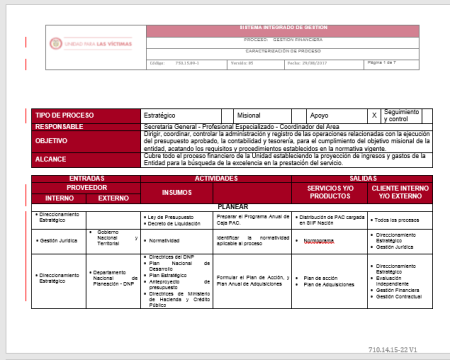Select the EXTERNO sub-header under PROVEEDOR
450x360 pixels.
(x=113, y=198)
